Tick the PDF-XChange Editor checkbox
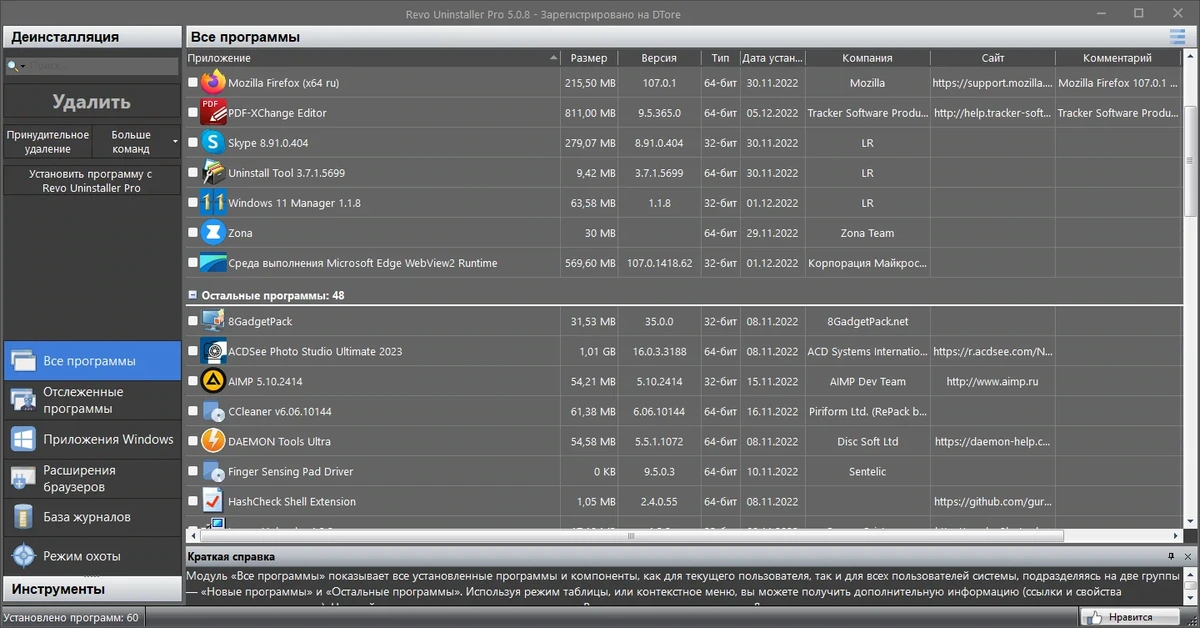This screenshot has width=1200, height=628. (x=193, y=113)
